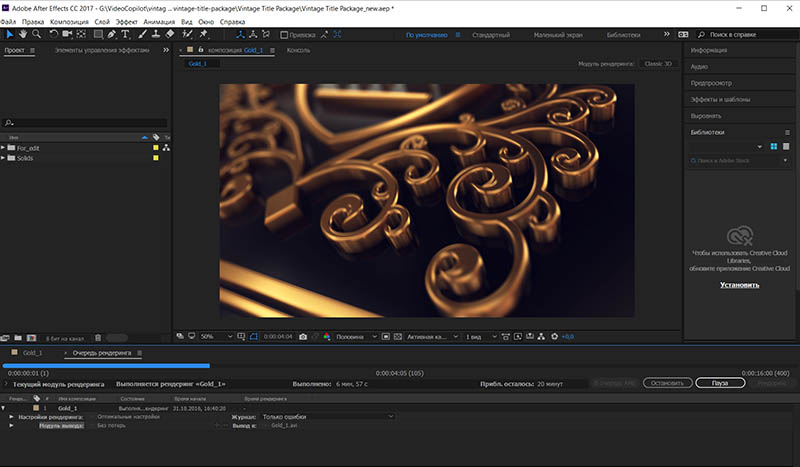
Task: Open the Файл menu
Action: (x=8, y=22)
